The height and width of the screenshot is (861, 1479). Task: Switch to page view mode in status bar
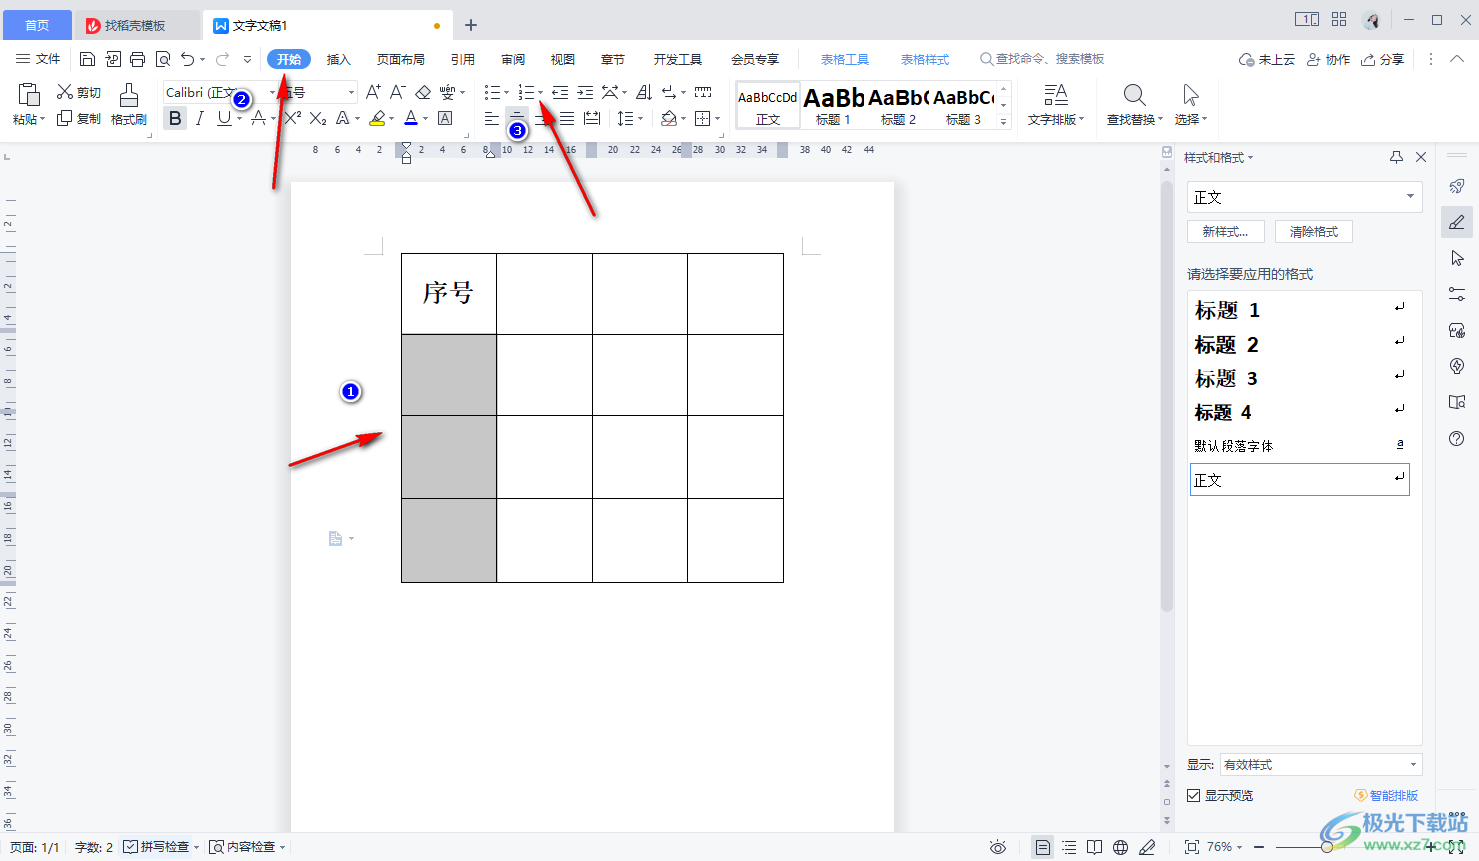tap(1043, 847)
